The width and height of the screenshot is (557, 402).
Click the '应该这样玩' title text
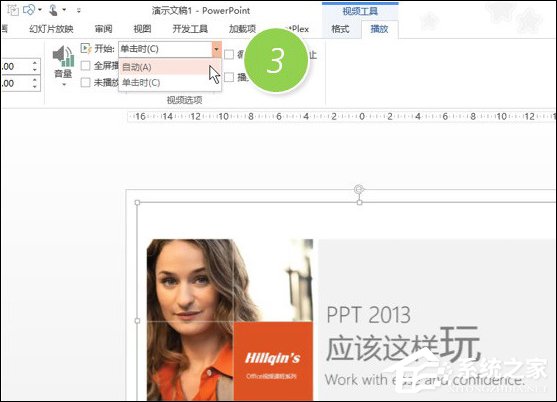click(403, 344)
